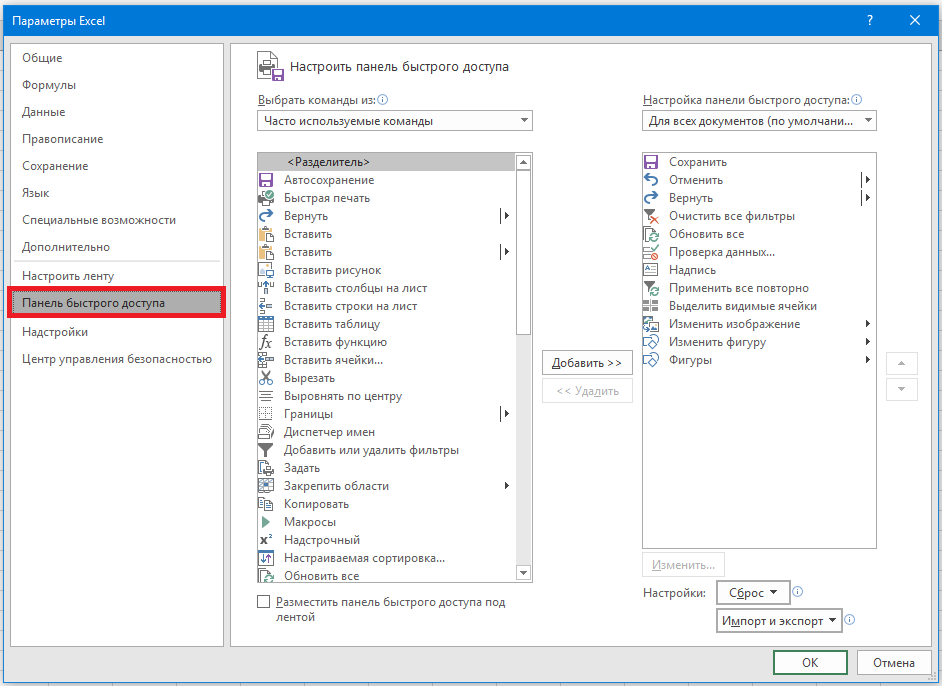This screenshot has width=942, height=686.
Task: Click the Отменить undo icon in right list
Action: coord(651,180)
